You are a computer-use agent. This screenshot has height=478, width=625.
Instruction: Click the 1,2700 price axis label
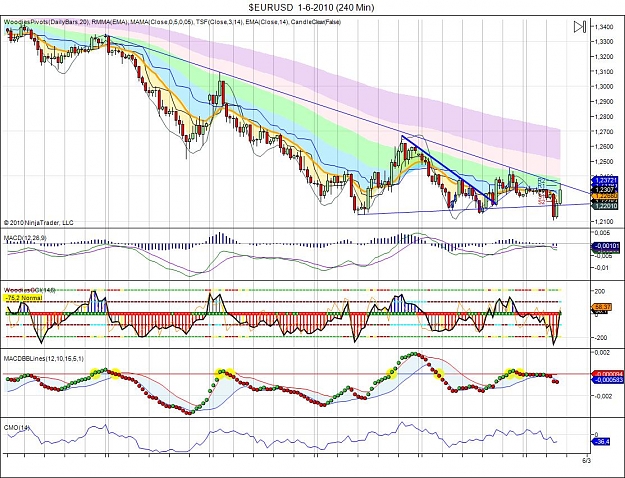click(604, 132)
